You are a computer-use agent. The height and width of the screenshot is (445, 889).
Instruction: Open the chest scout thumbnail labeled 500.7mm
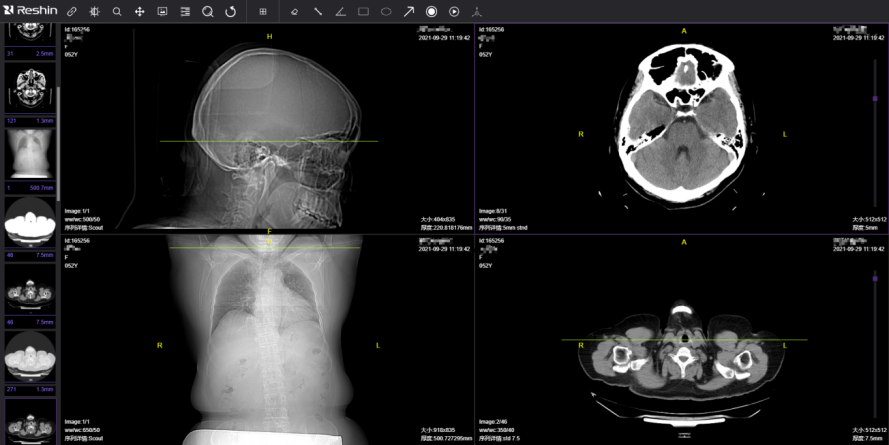(29, 154)
